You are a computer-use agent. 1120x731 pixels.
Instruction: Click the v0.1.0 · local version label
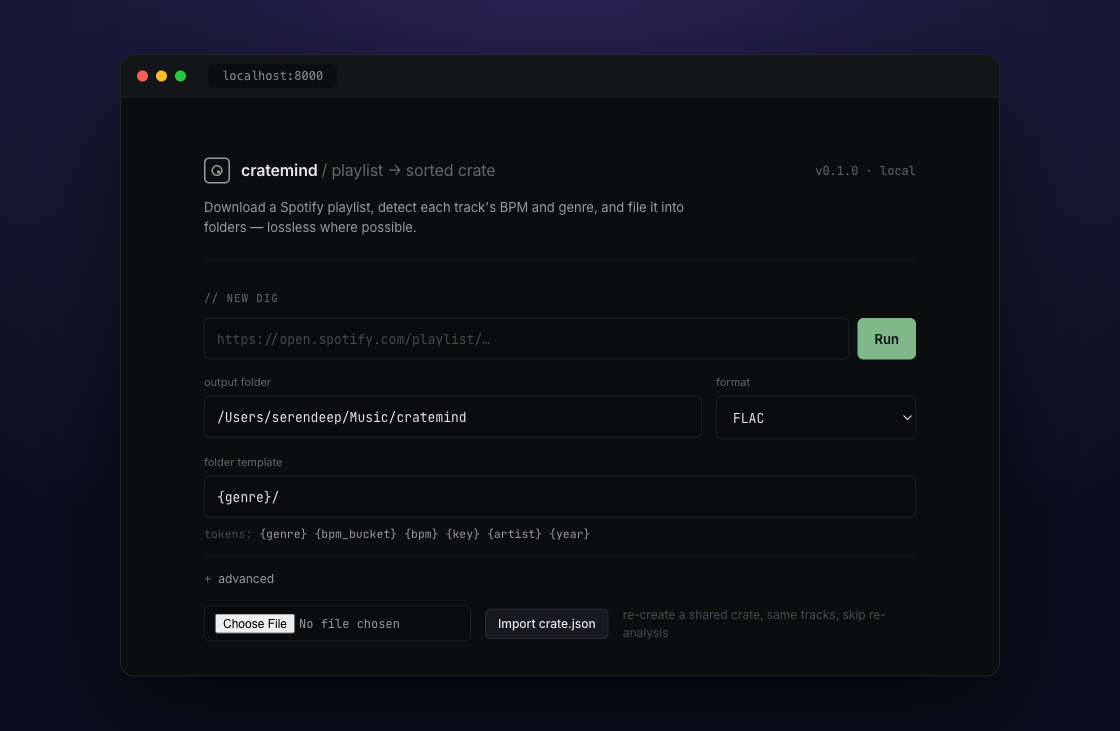point(865,171)
